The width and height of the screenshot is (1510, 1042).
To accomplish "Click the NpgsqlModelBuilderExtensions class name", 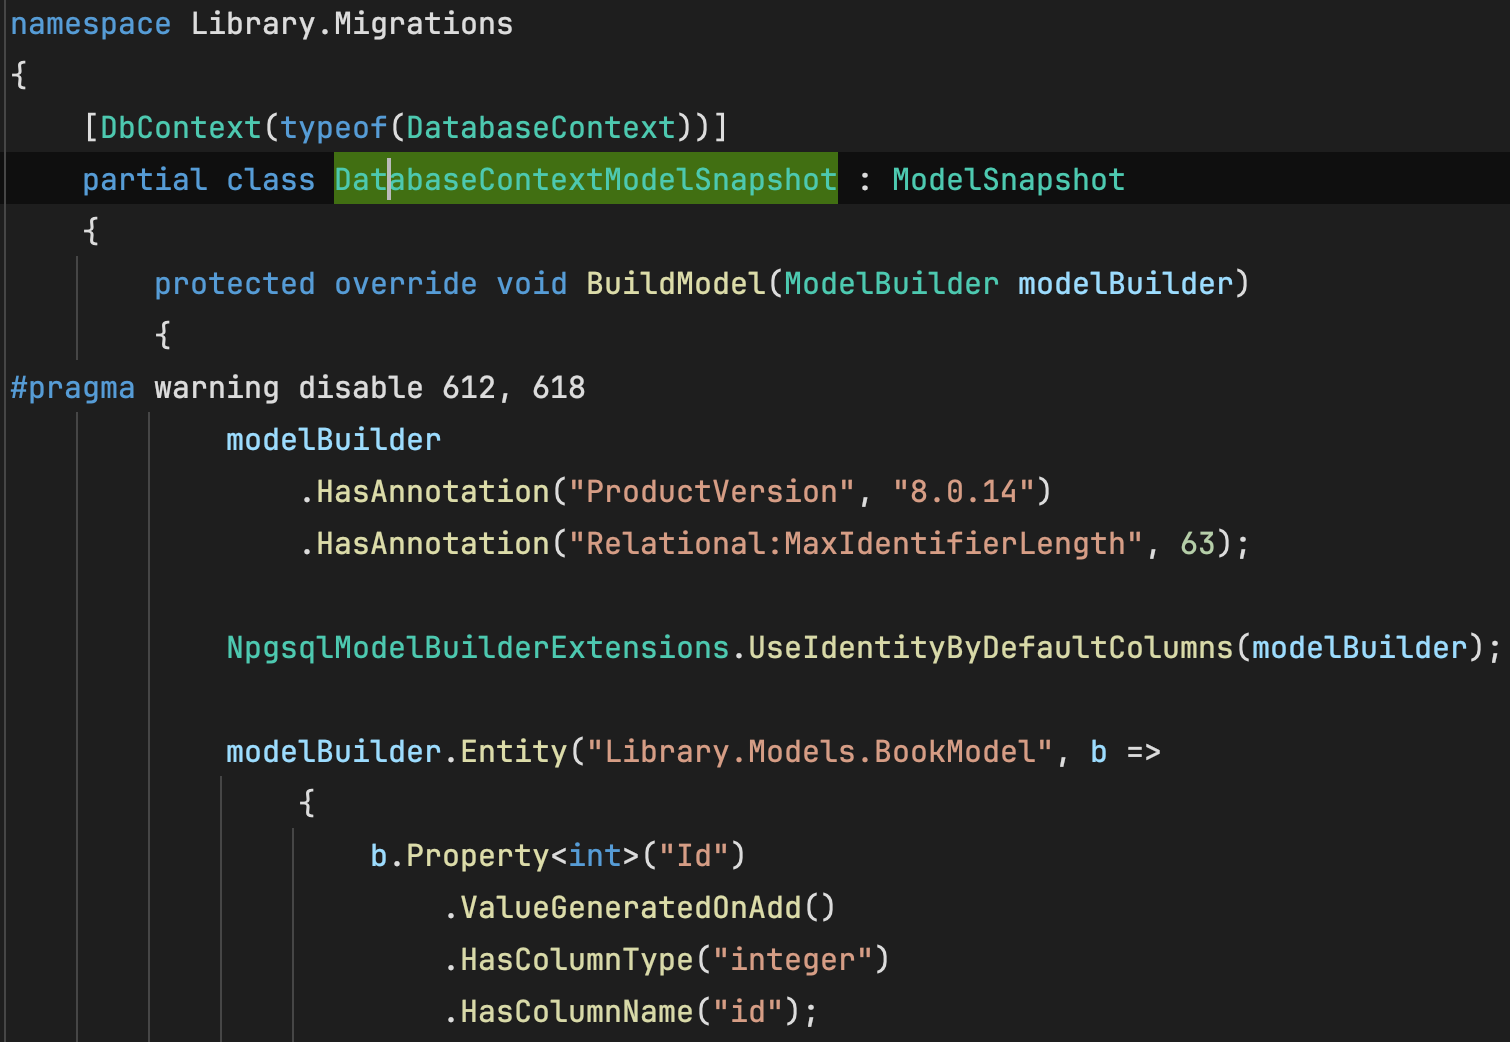I will pos(477,648).
